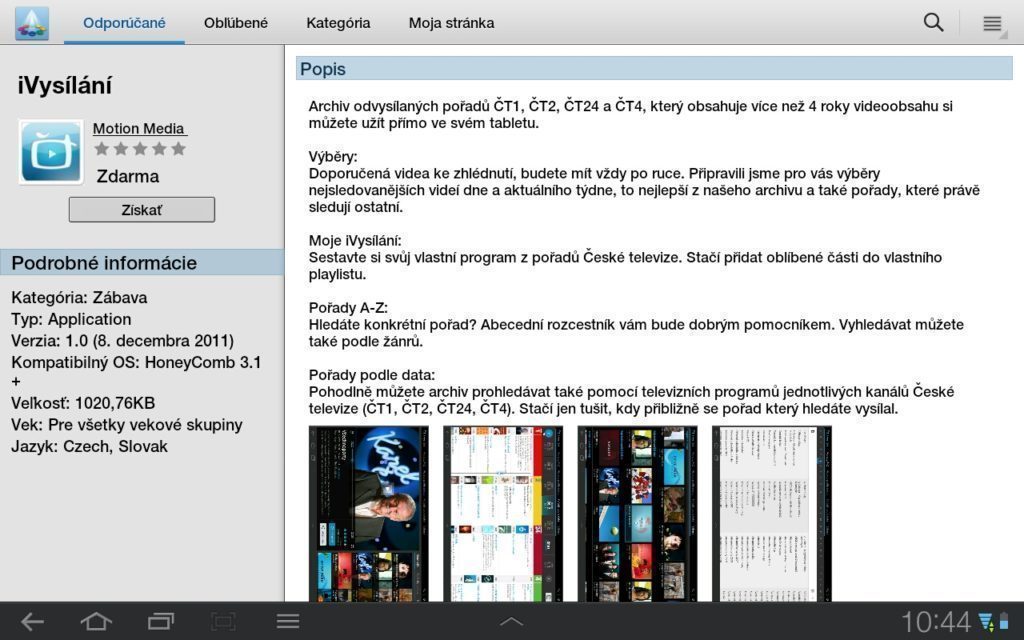Select the Kategória: Zábava line
This screenshot has height=640, width=1024.
pos(79,298)
